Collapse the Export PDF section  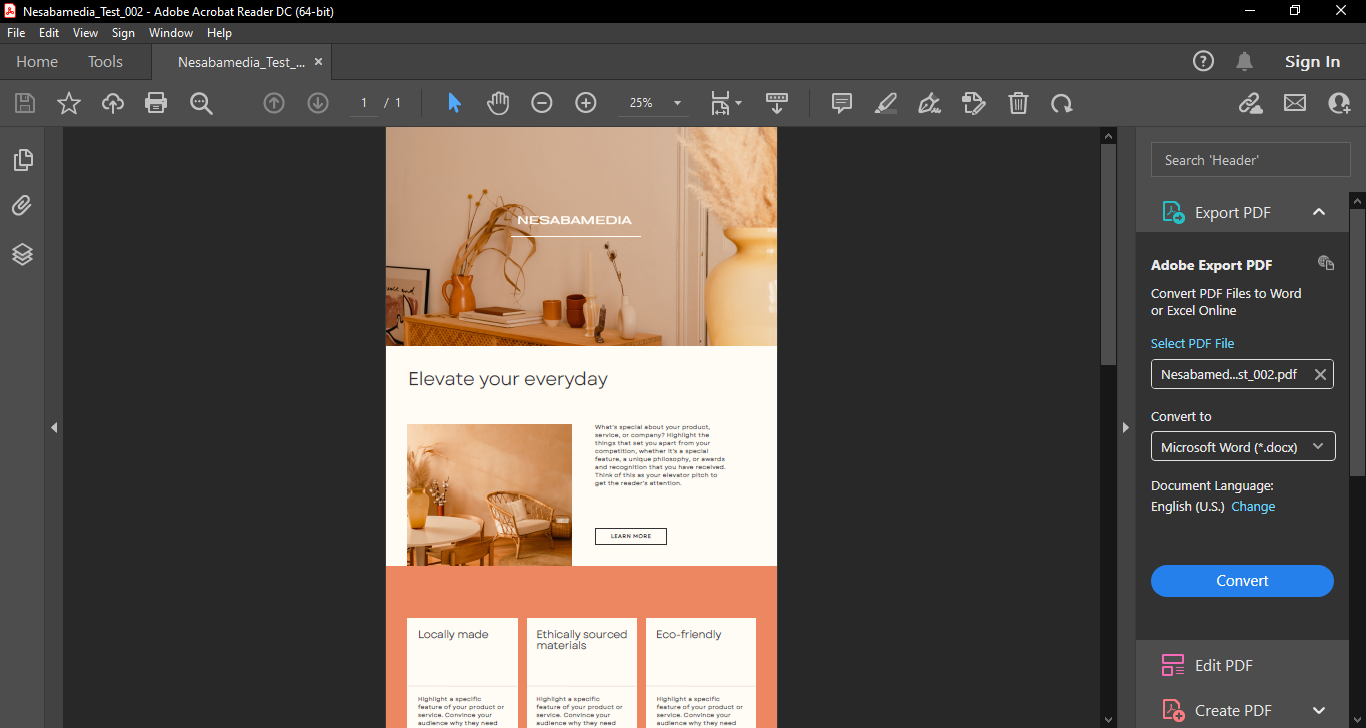(1318, 212)
